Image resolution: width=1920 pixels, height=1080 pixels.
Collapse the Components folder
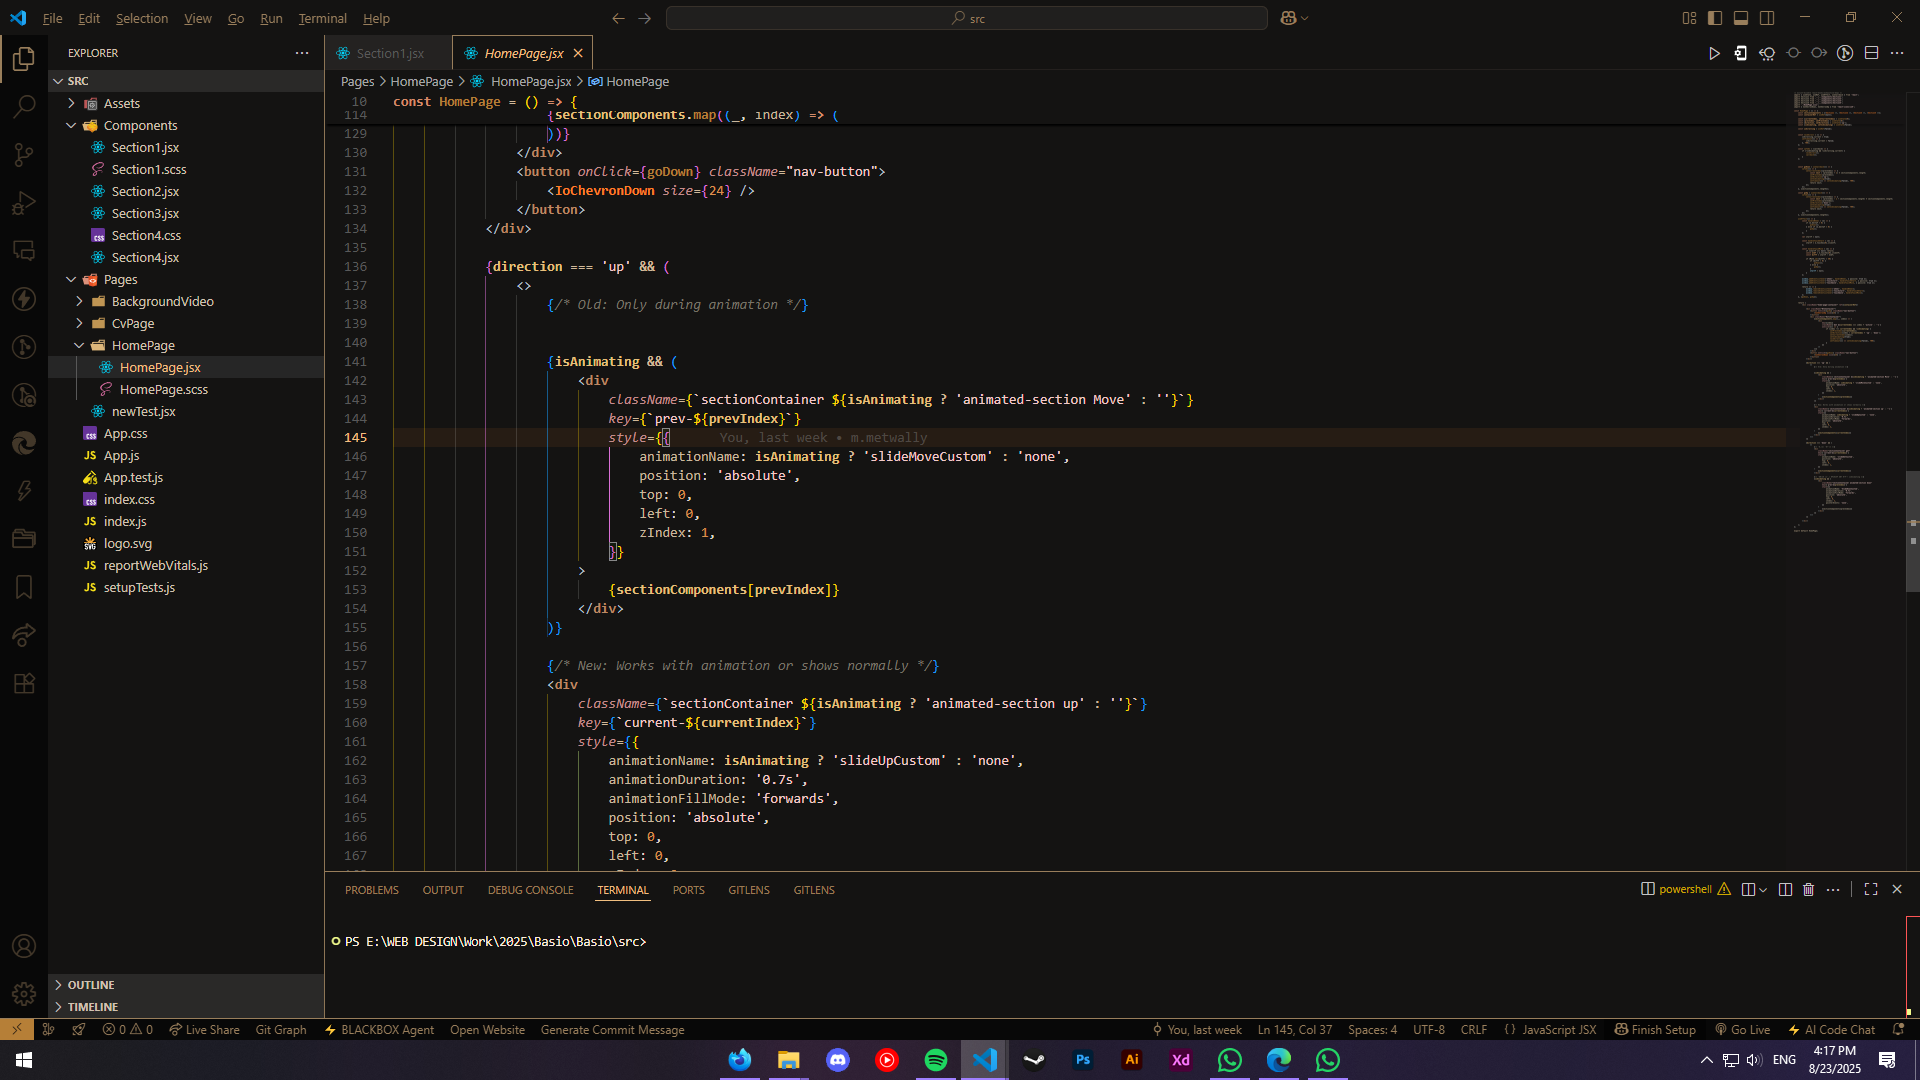pos(140,125)
